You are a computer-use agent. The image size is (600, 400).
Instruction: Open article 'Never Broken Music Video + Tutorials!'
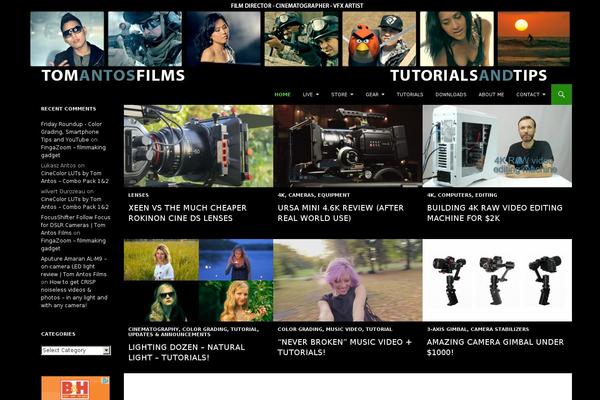click(x=344, y=347)
